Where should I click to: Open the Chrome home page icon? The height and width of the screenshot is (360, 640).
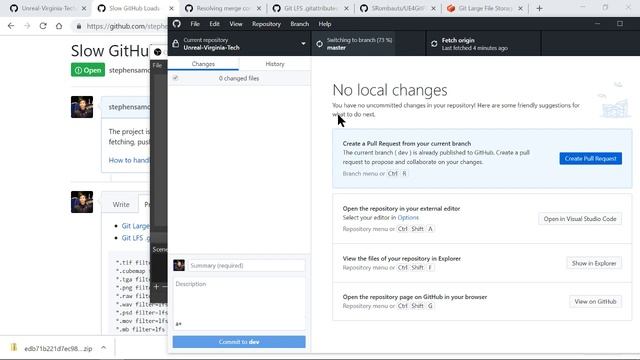(59, 26)
